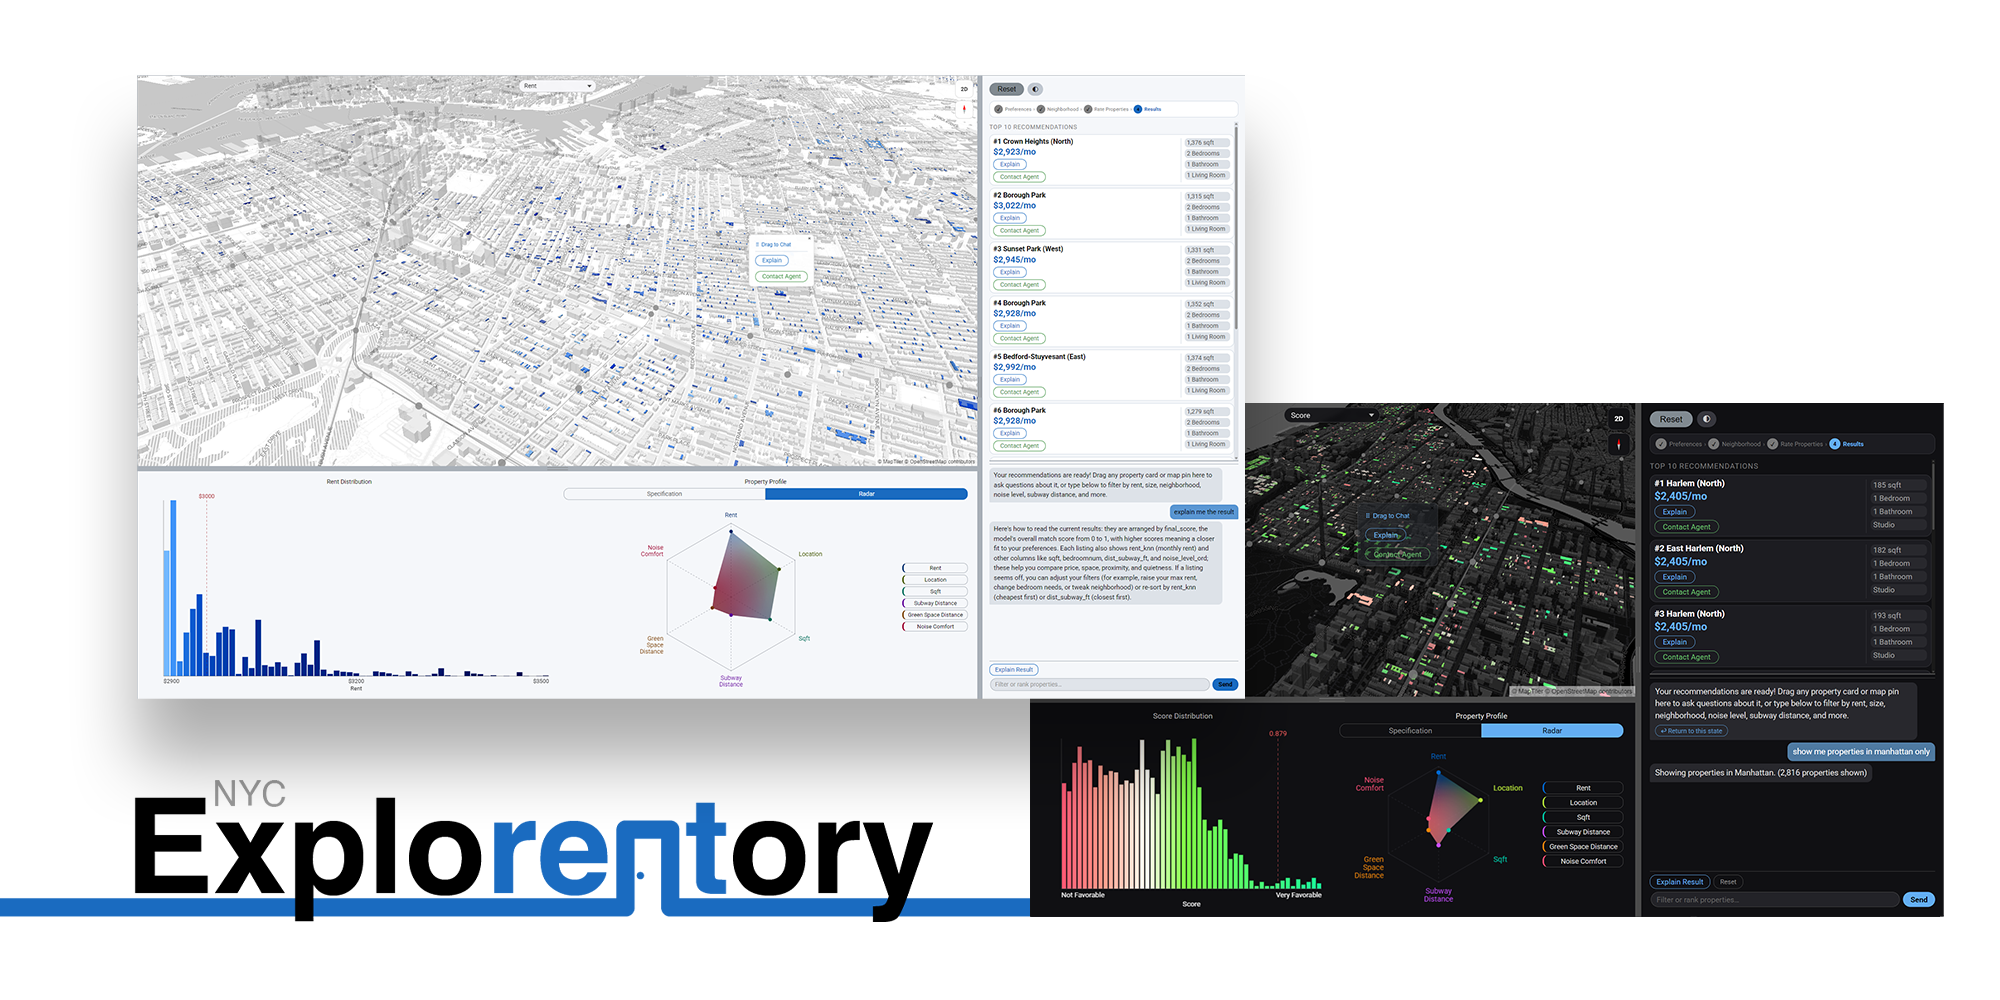Select Specification tab in dark Property Profile

[x=1410, y=731]
